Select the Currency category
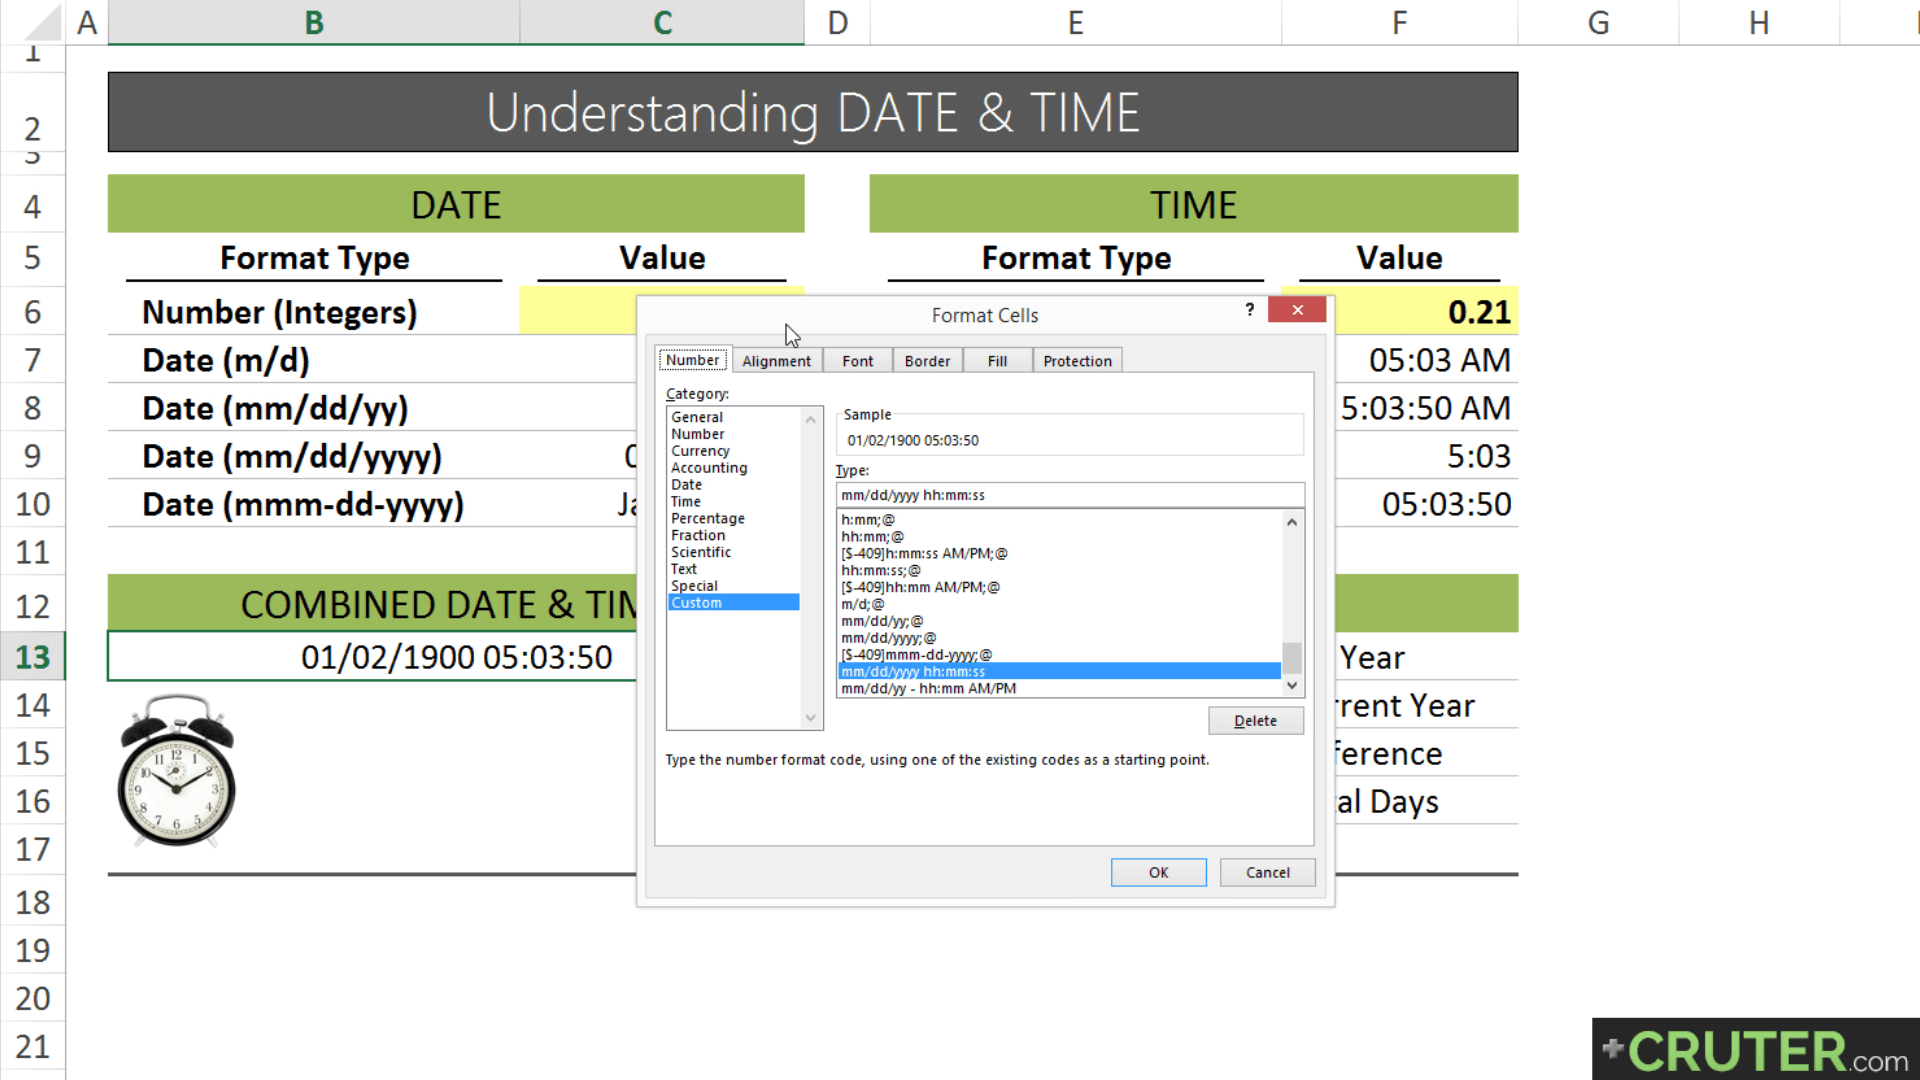 (700, 450)
